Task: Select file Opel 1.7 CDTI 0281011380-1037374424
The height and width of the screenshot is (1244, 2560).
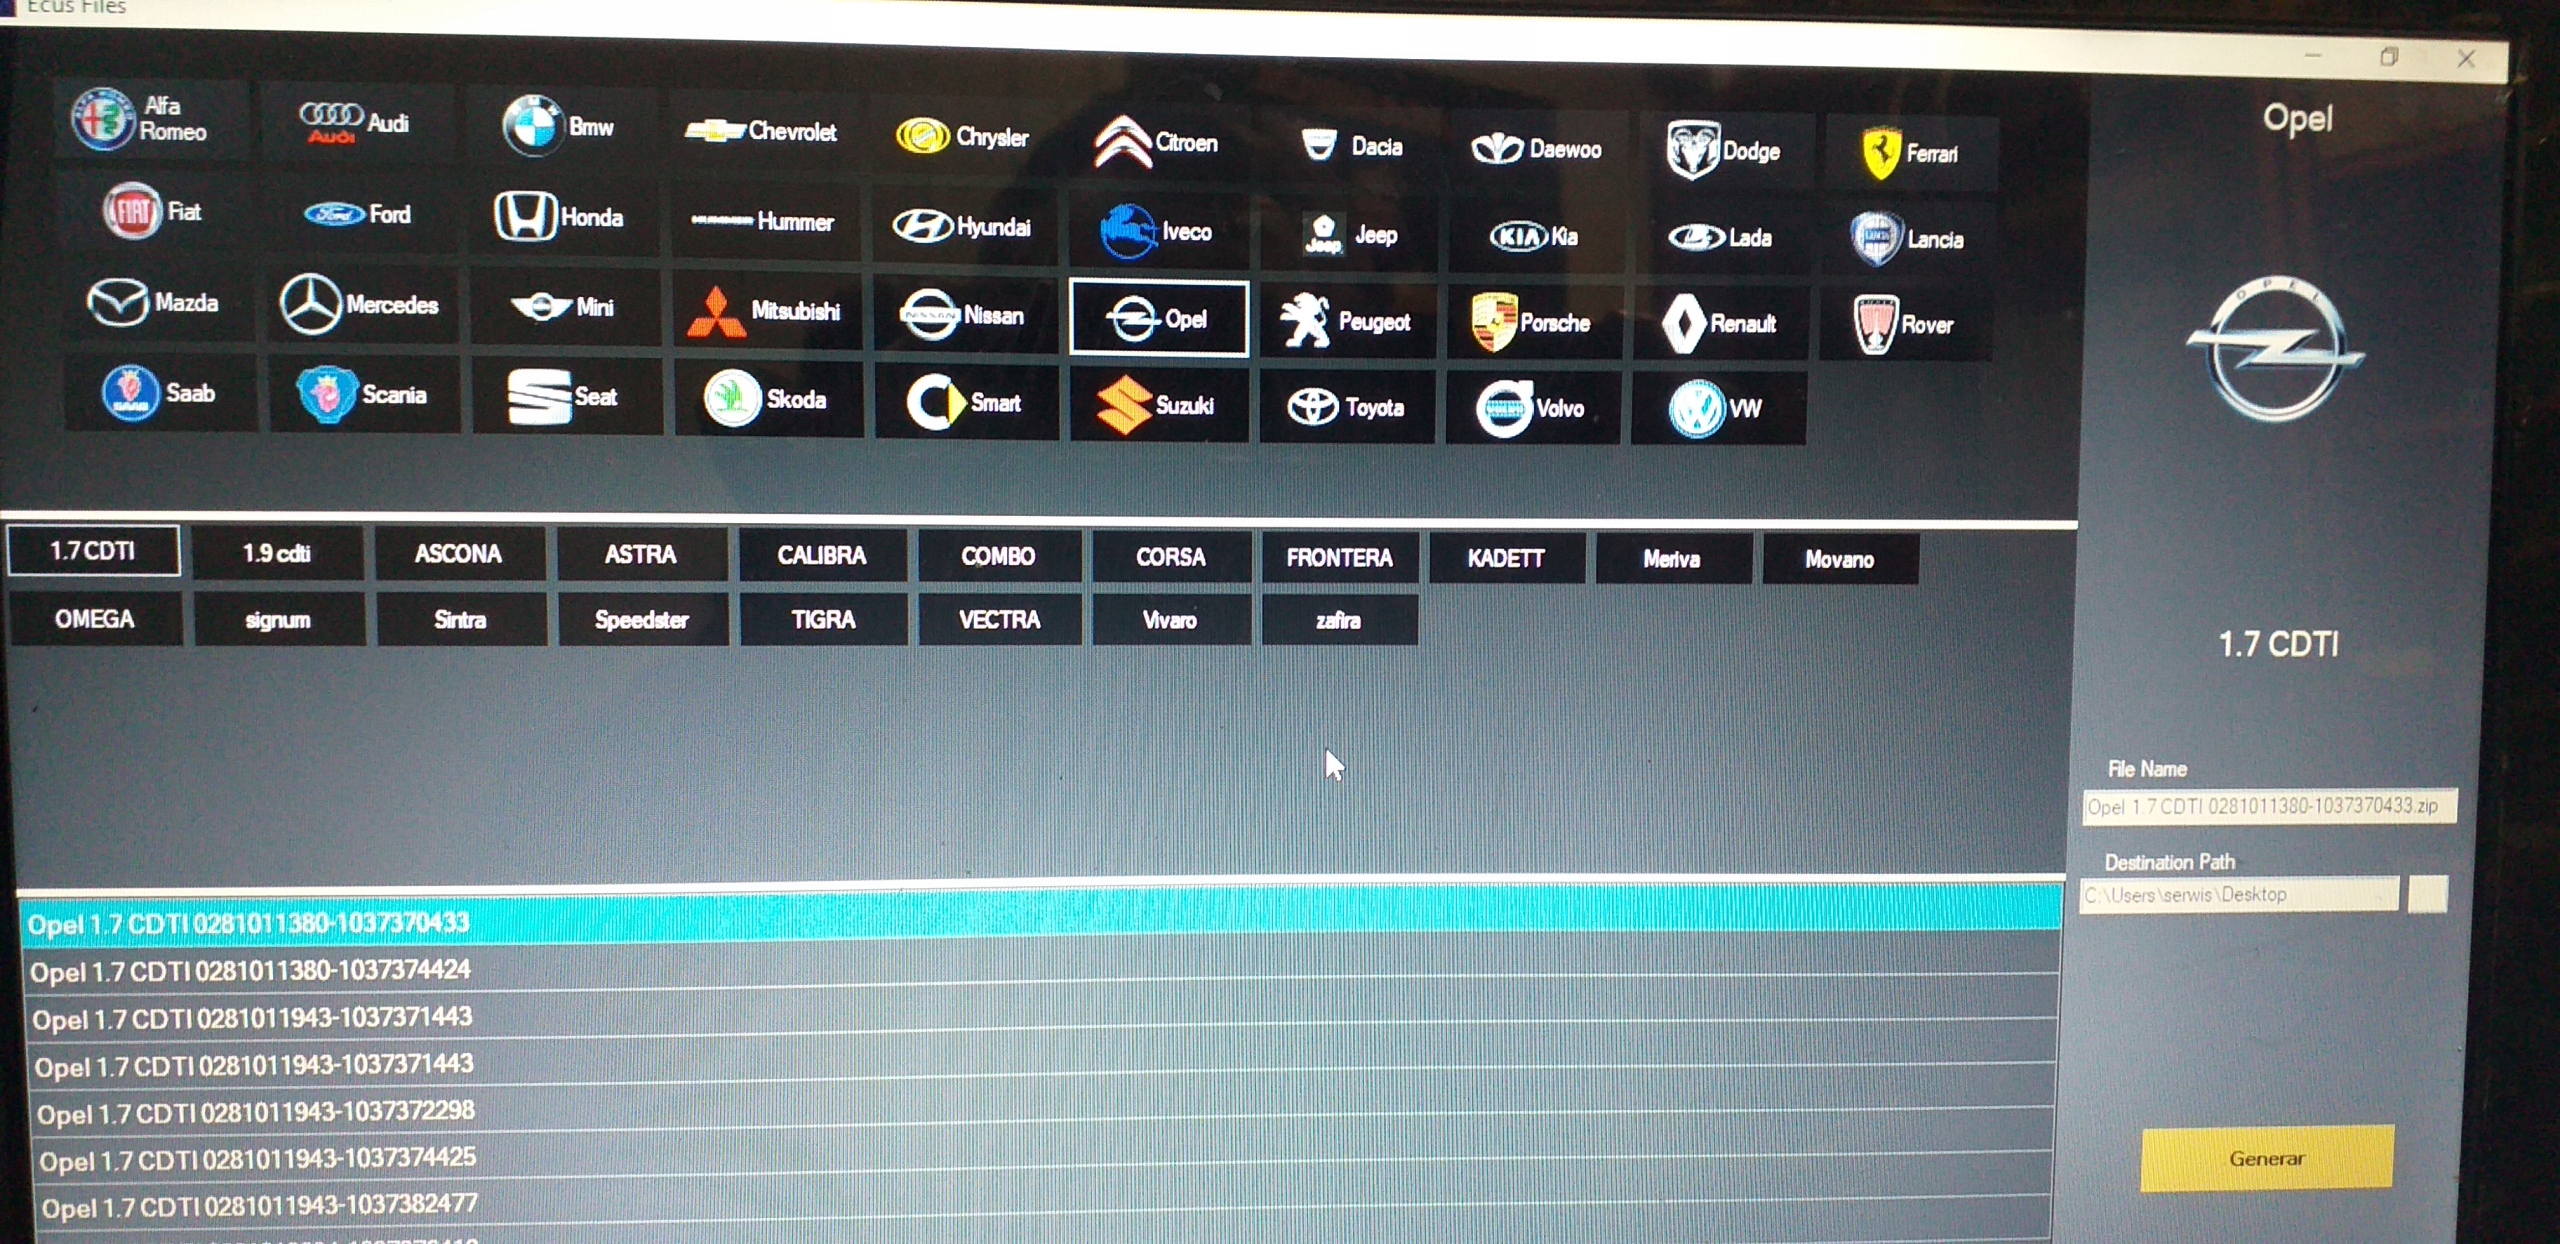Action: tap(250, 971)
